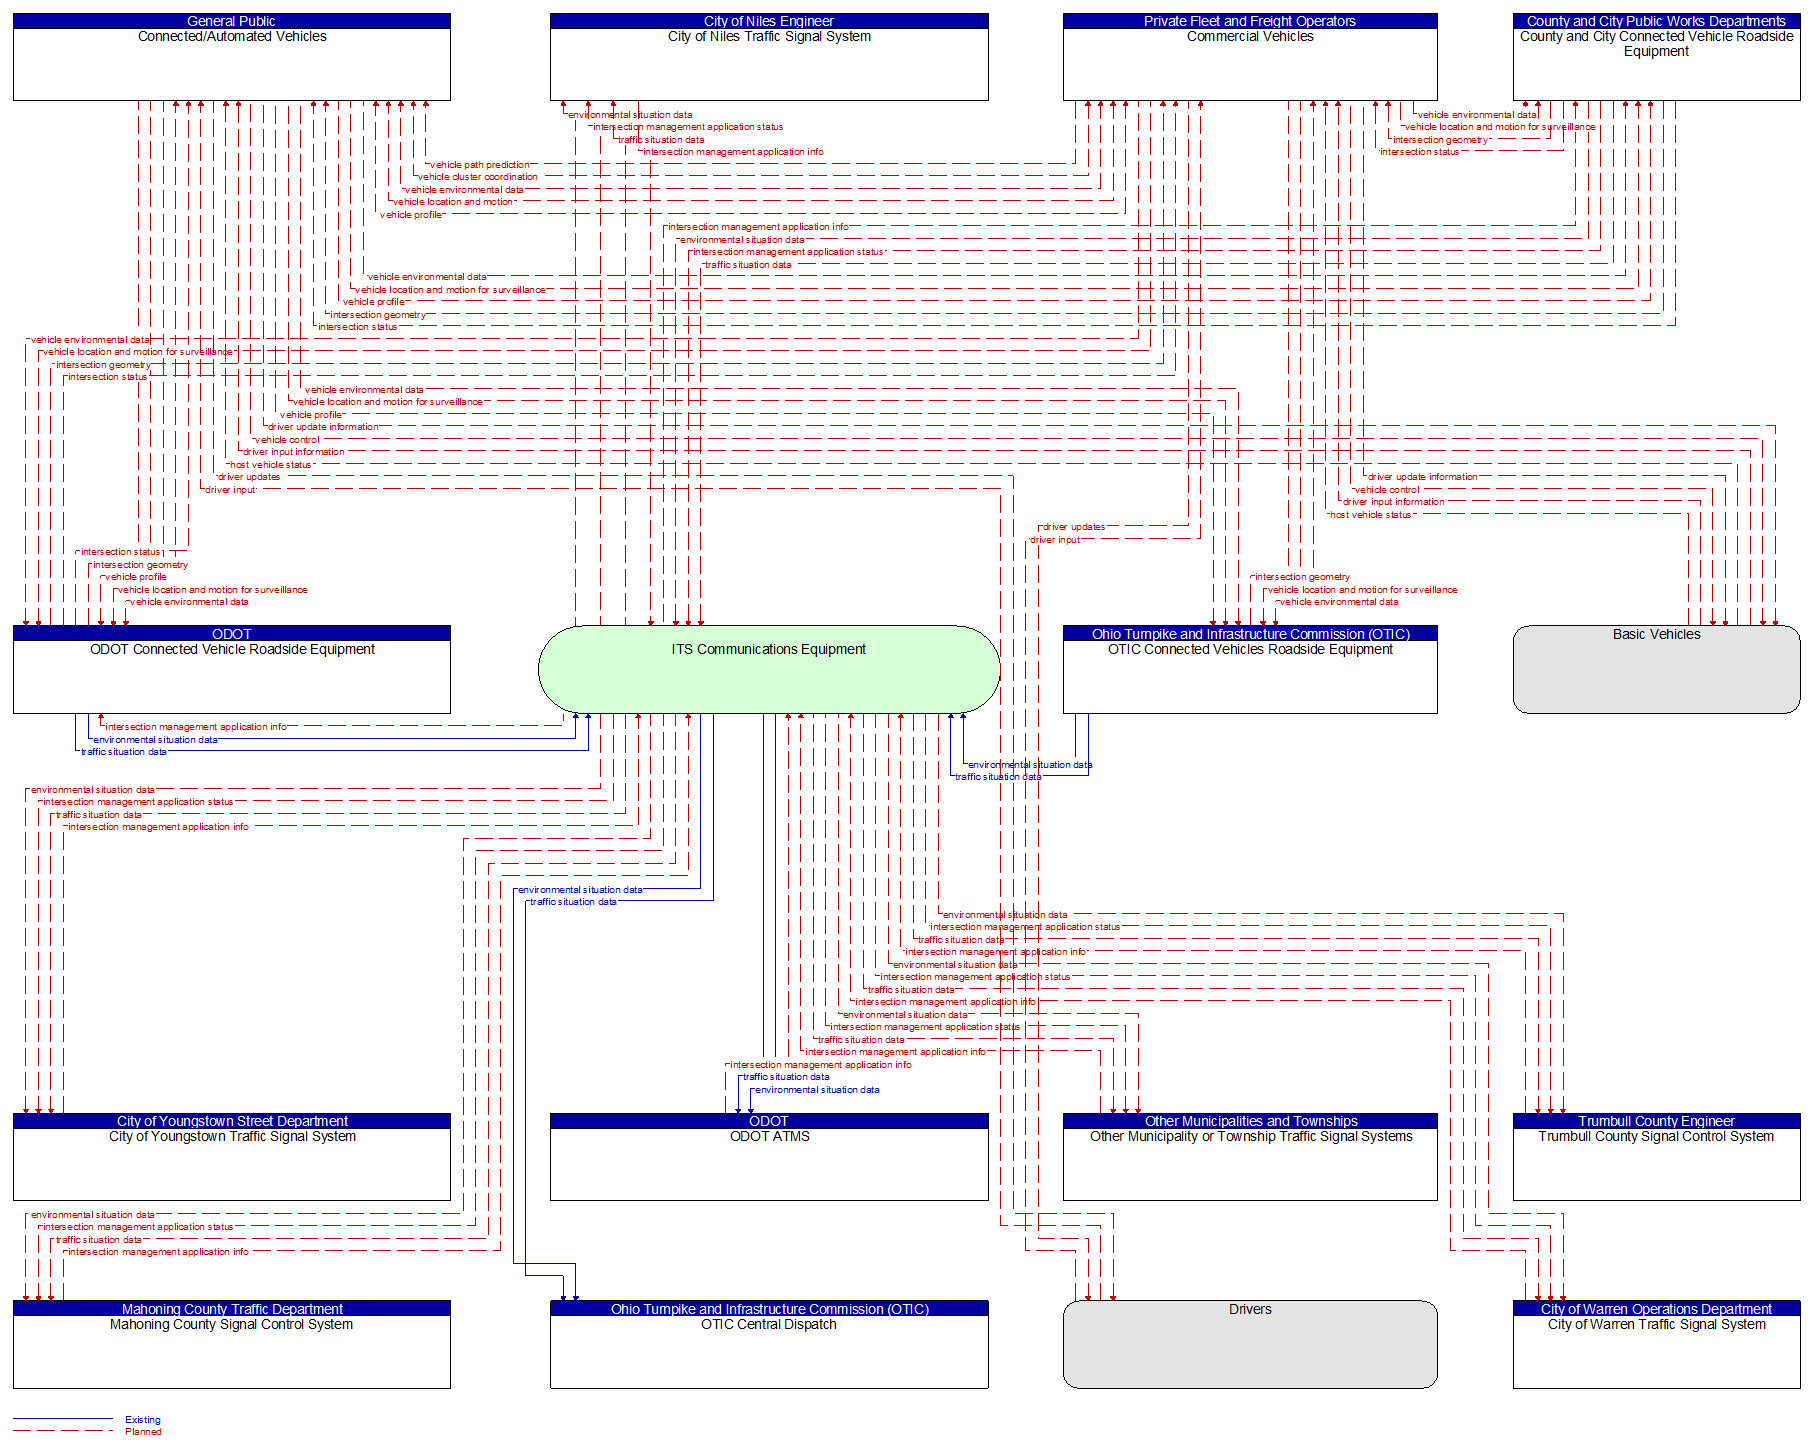The image size is (1811, 1450).
Task: Click the vehicle cluster coordination flow label
Action: 478,177
